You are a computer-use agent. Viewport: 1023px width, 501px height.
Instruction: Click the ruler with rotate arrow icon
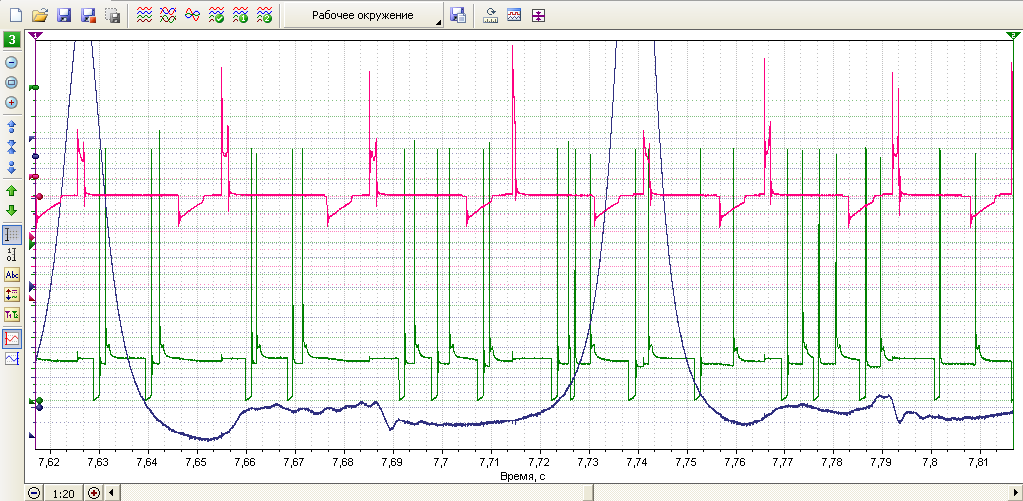click(x=491, y=16)
